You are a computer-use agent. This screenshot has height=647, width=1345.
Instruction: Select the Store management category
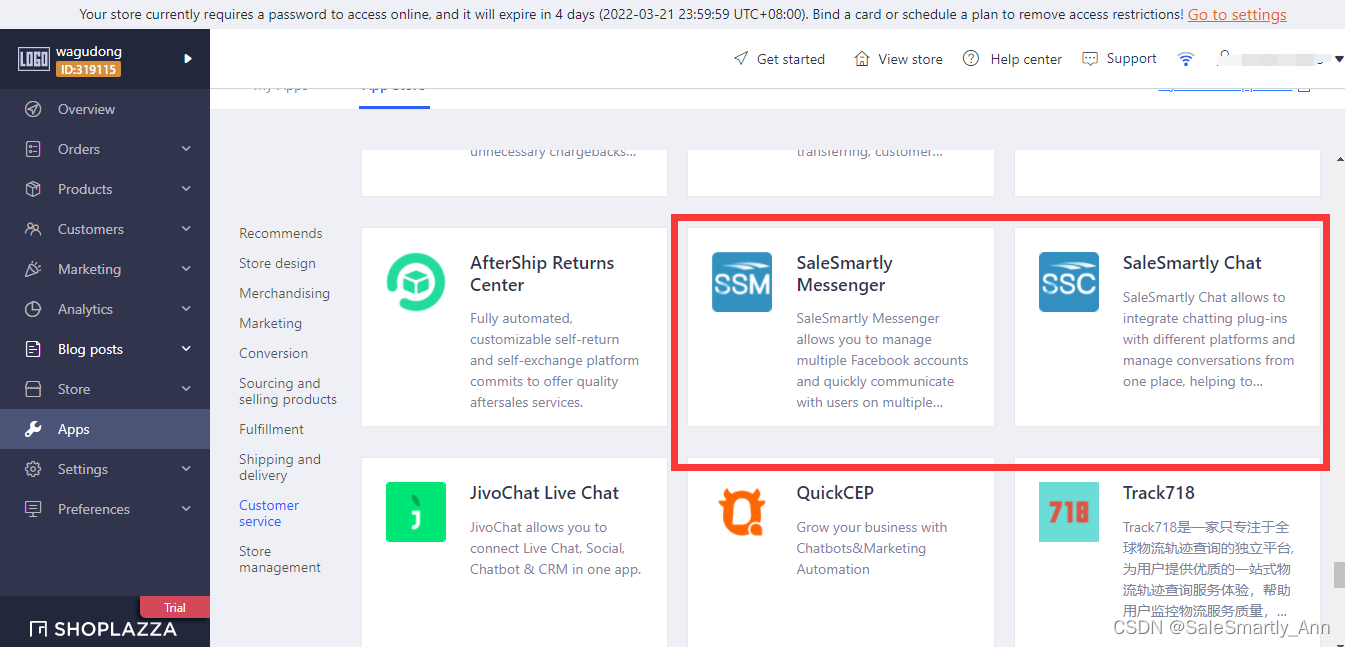tap(280, 559)
